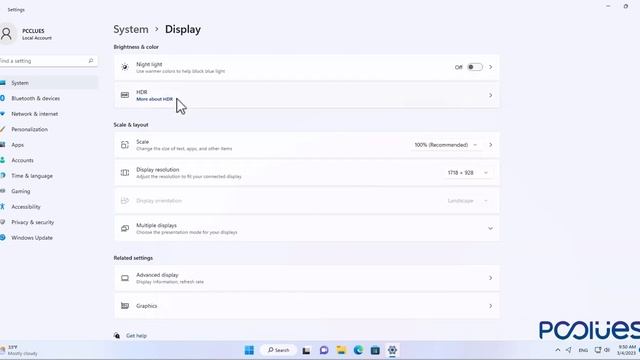Minimize the Settings window

[608, 6]
